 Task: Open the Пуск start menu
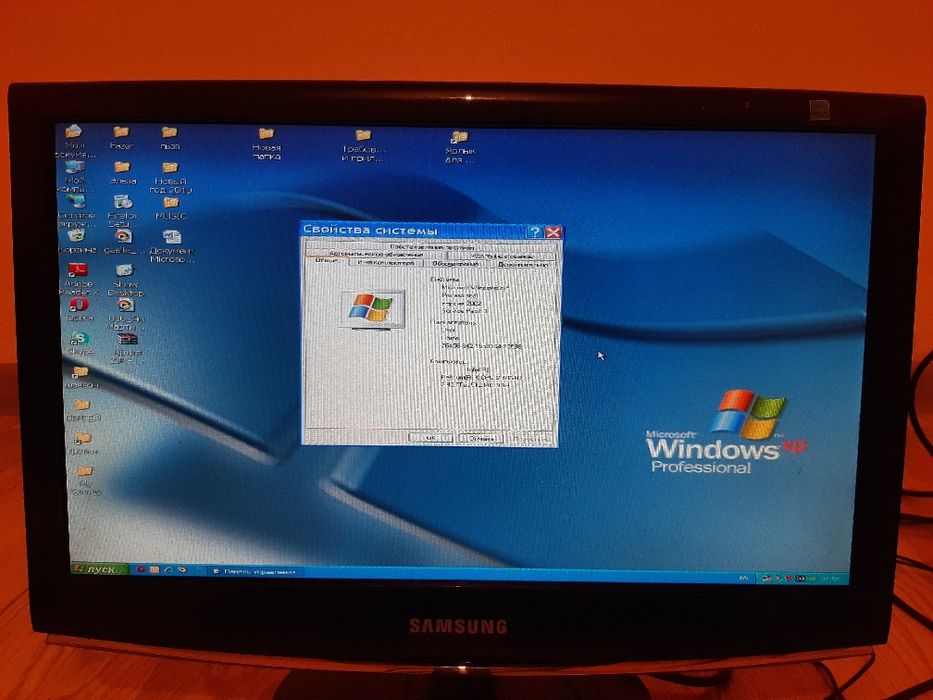[x=100, y=568]
